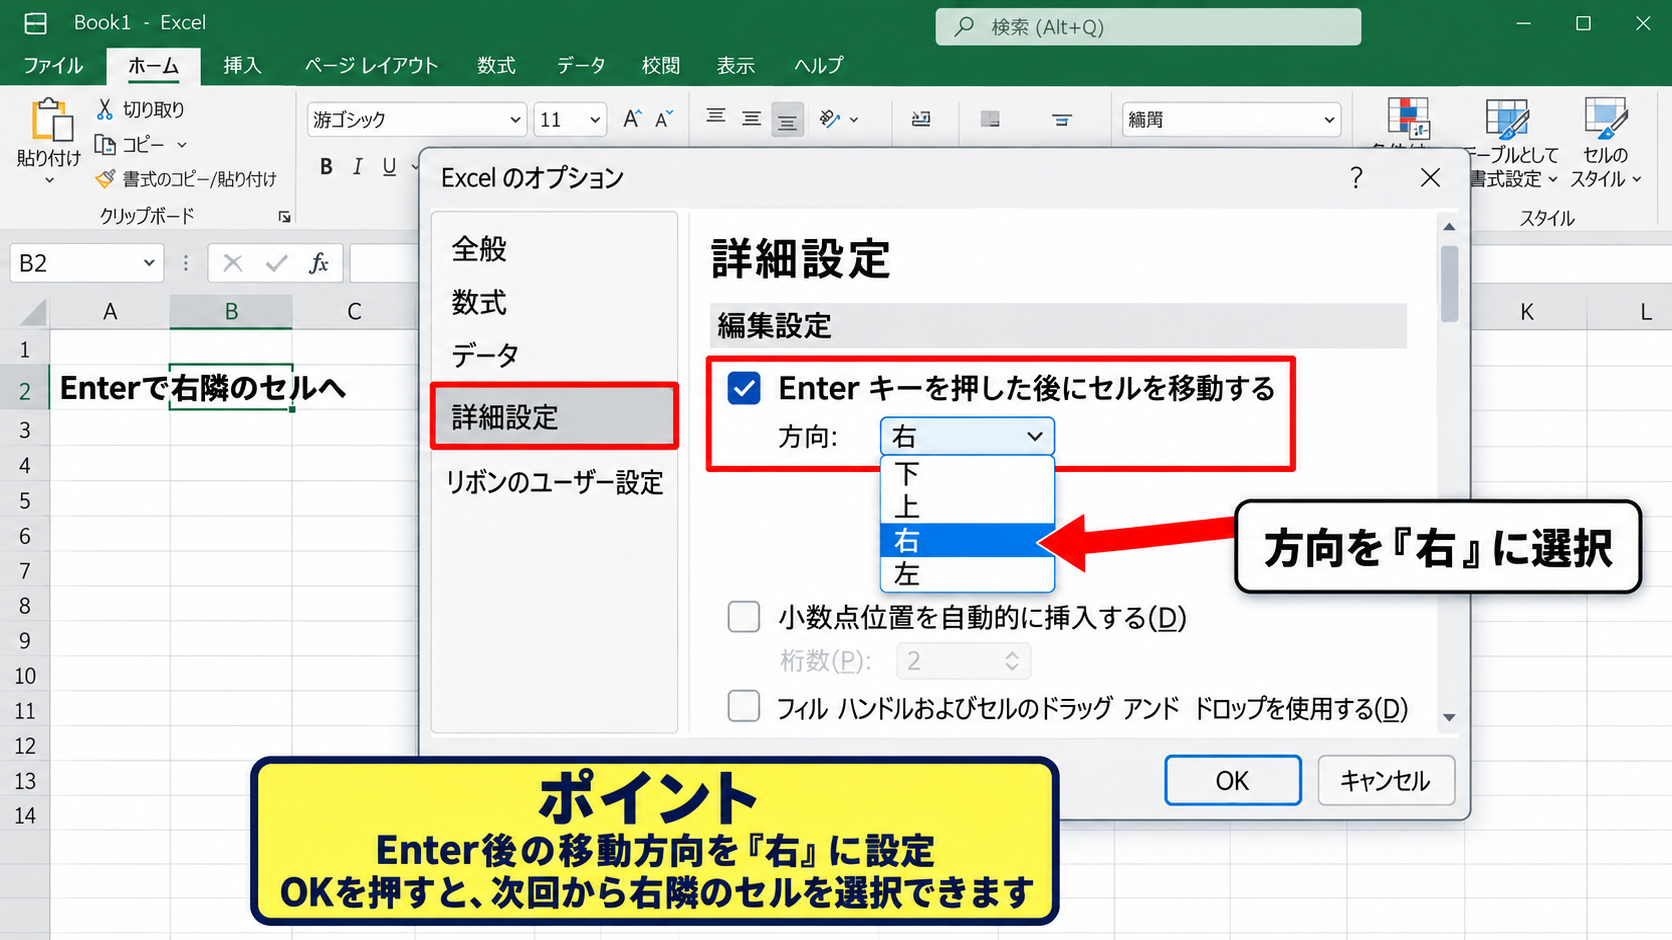
Task: Open the ヘルプ ribbon tab
Action: [x=818, y=66]
